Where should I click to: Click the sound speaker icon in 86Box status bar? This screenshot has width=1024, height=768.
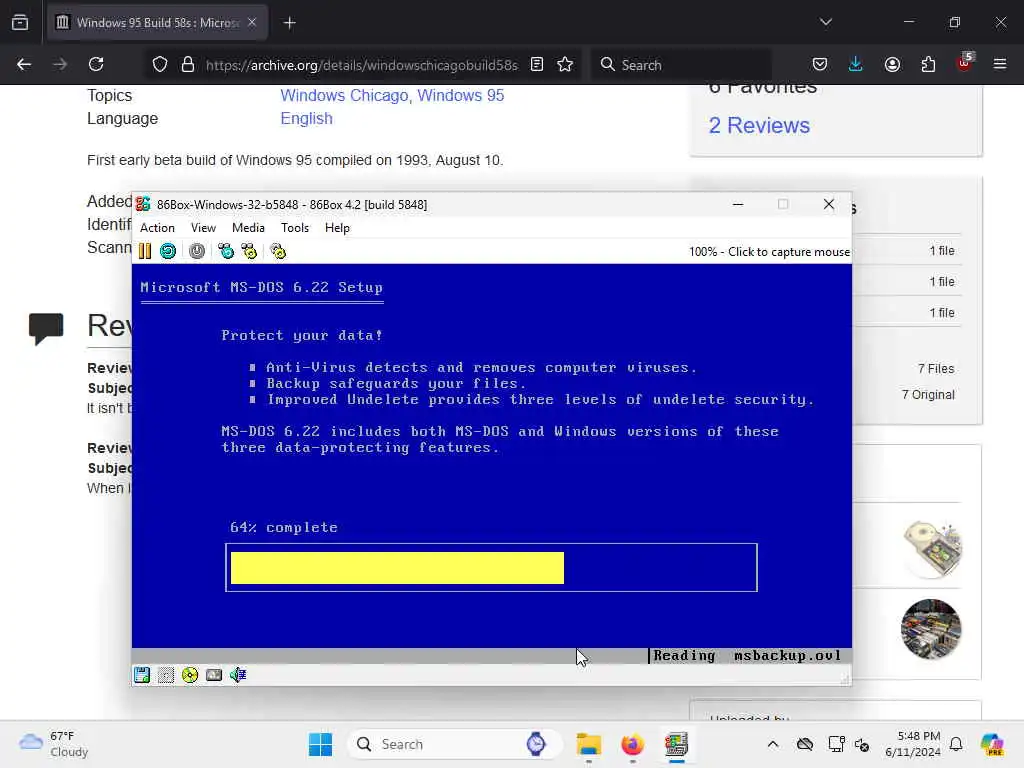click(238, 675)
